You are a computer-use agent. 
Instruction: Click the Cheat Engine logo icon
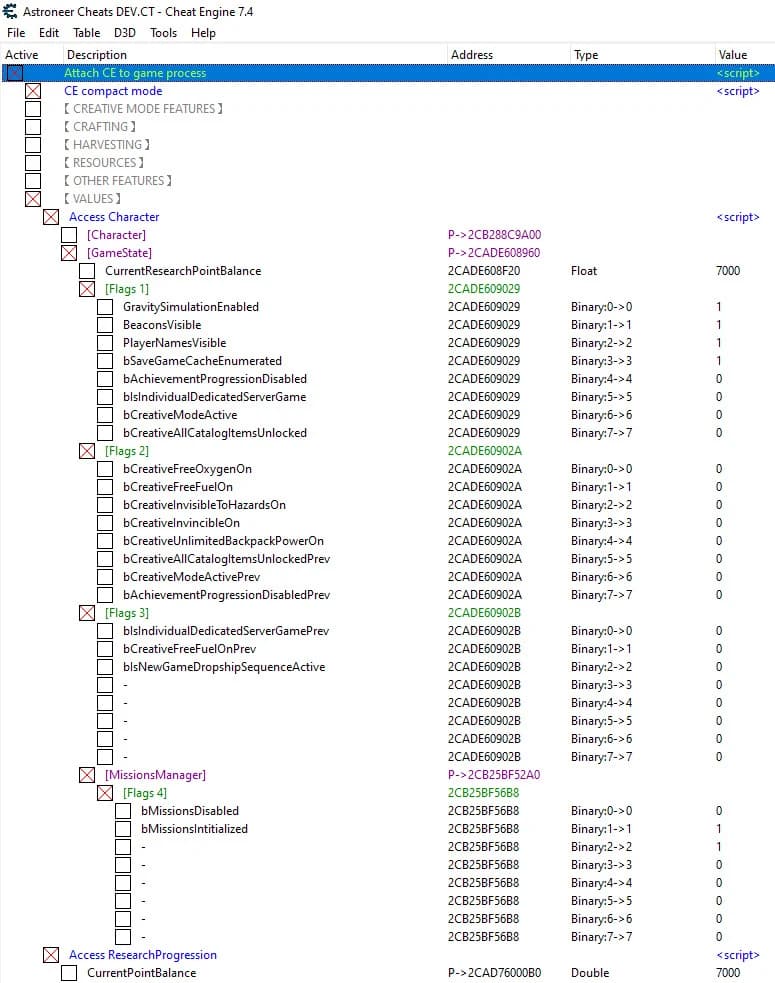10,11
